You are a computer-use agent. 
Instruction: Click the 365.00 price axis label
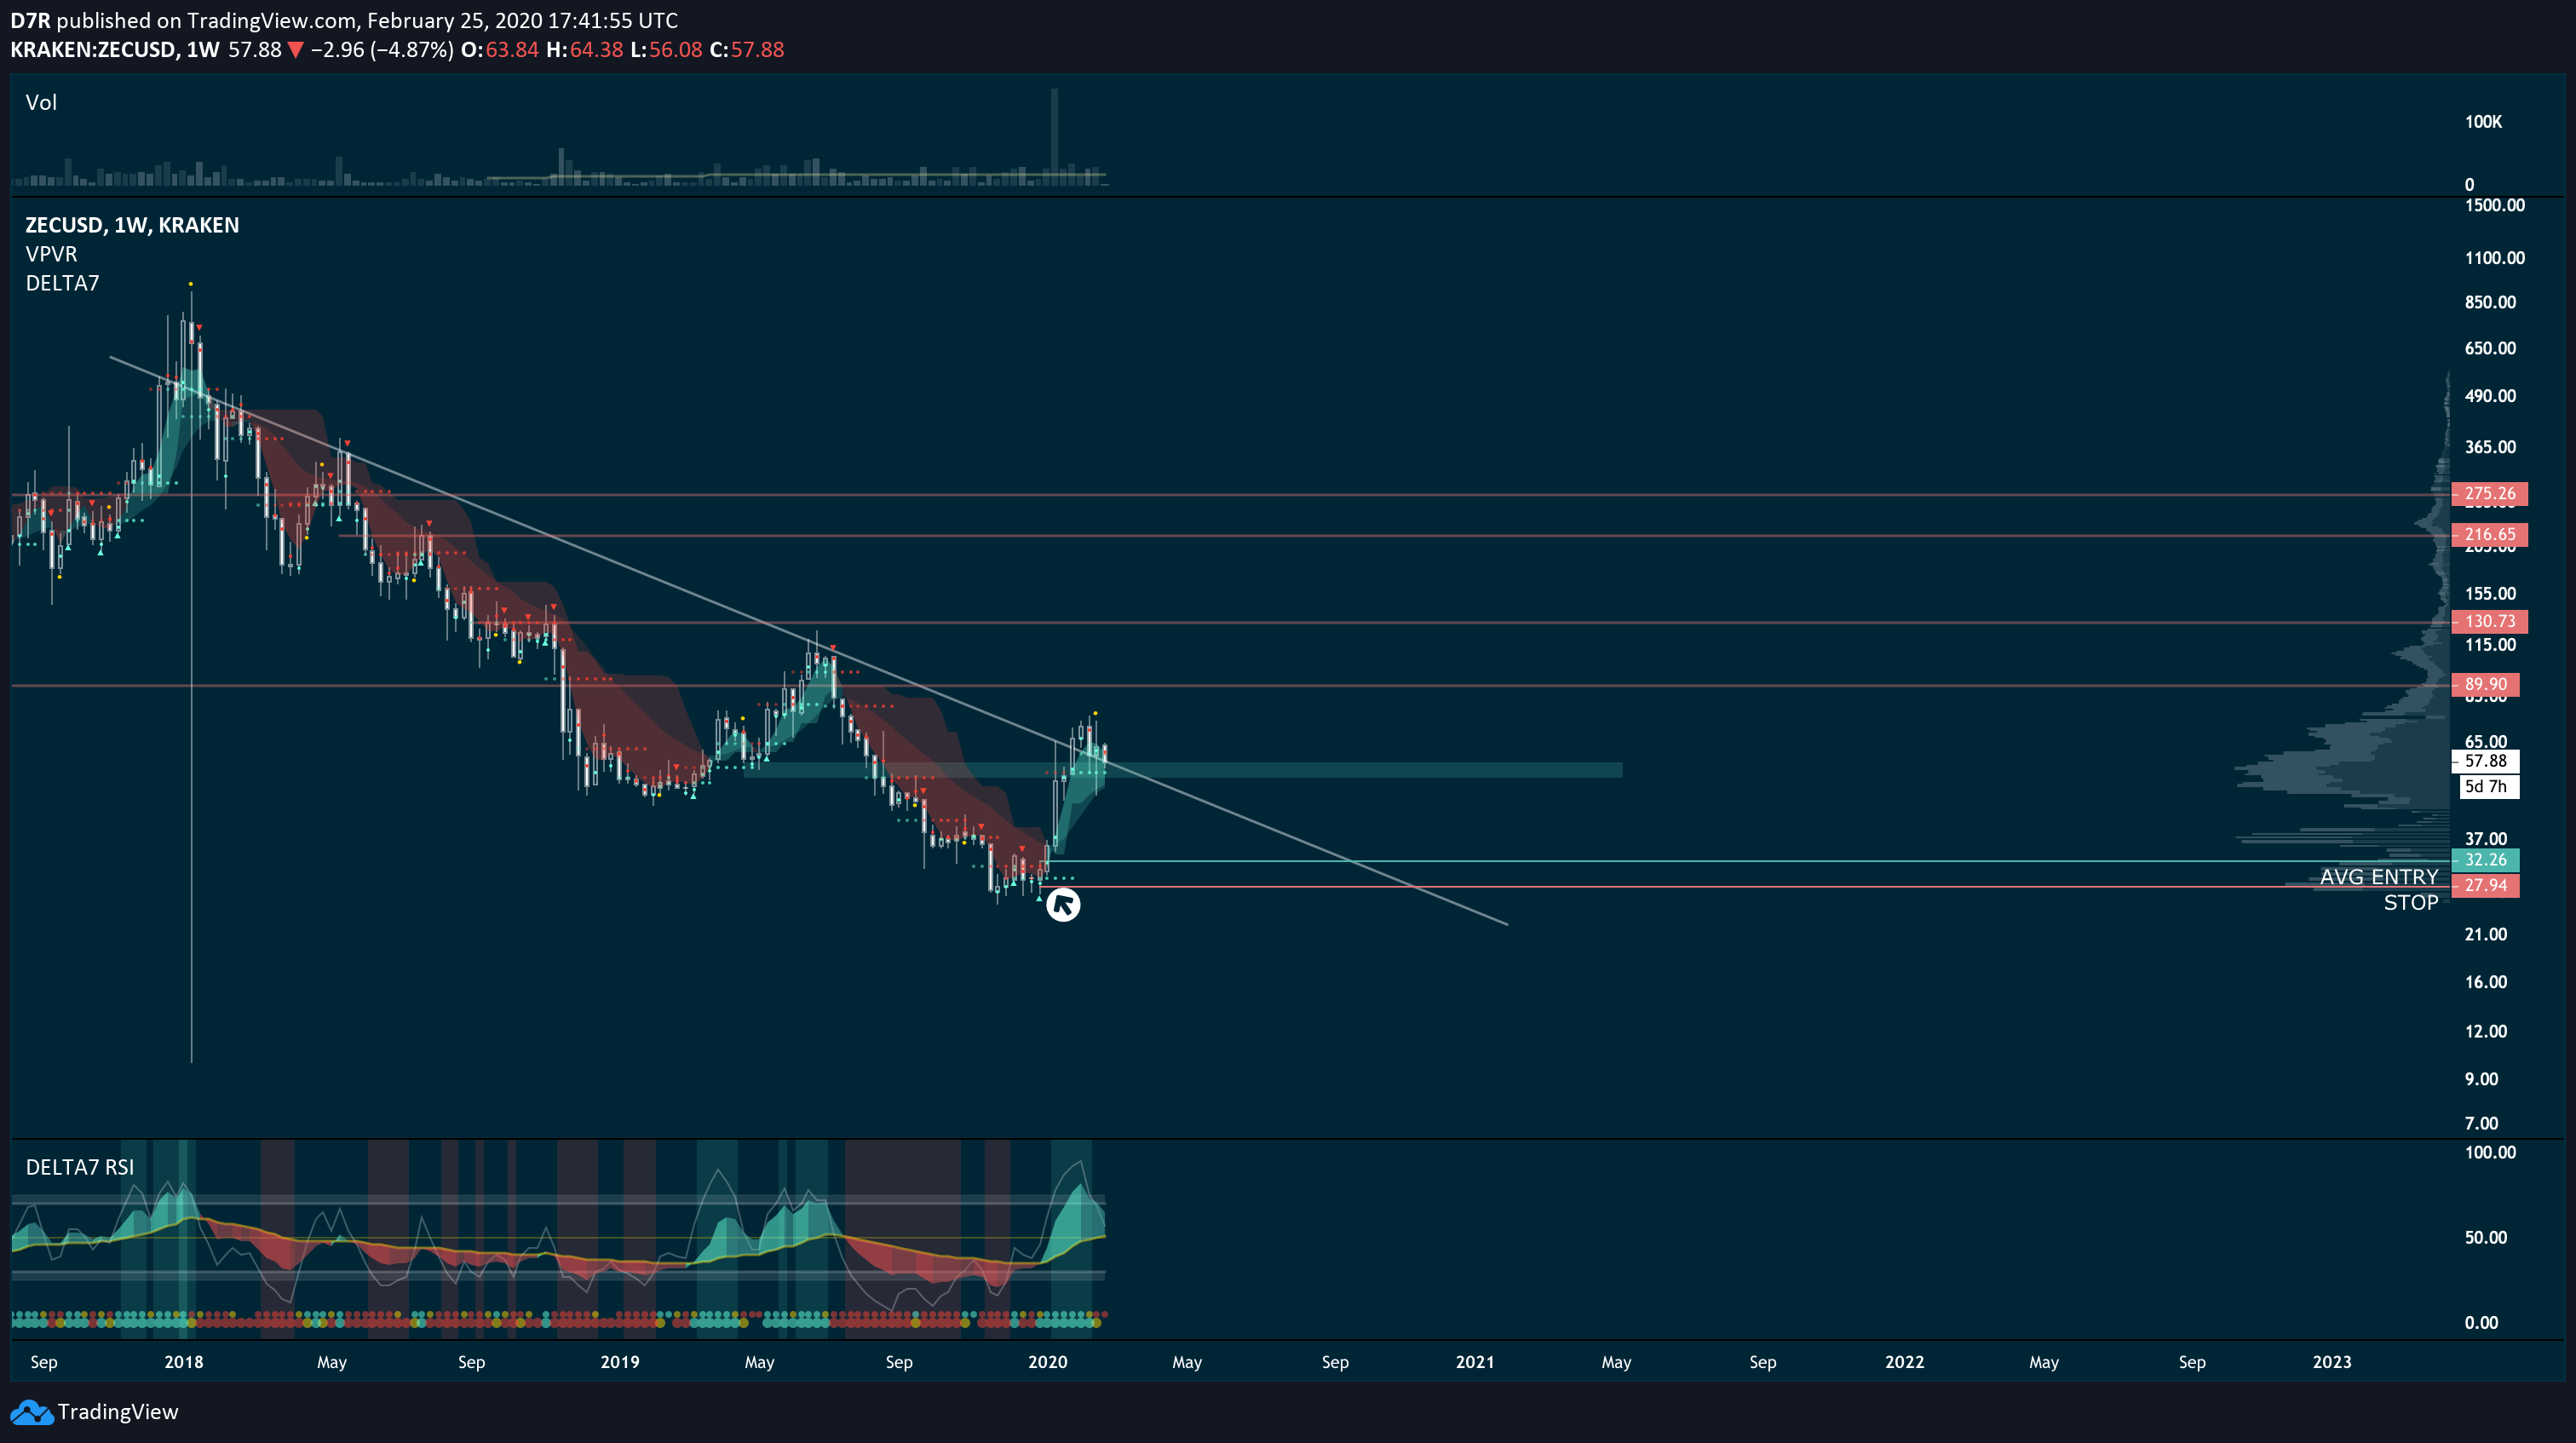click(x=2491, y=447)
